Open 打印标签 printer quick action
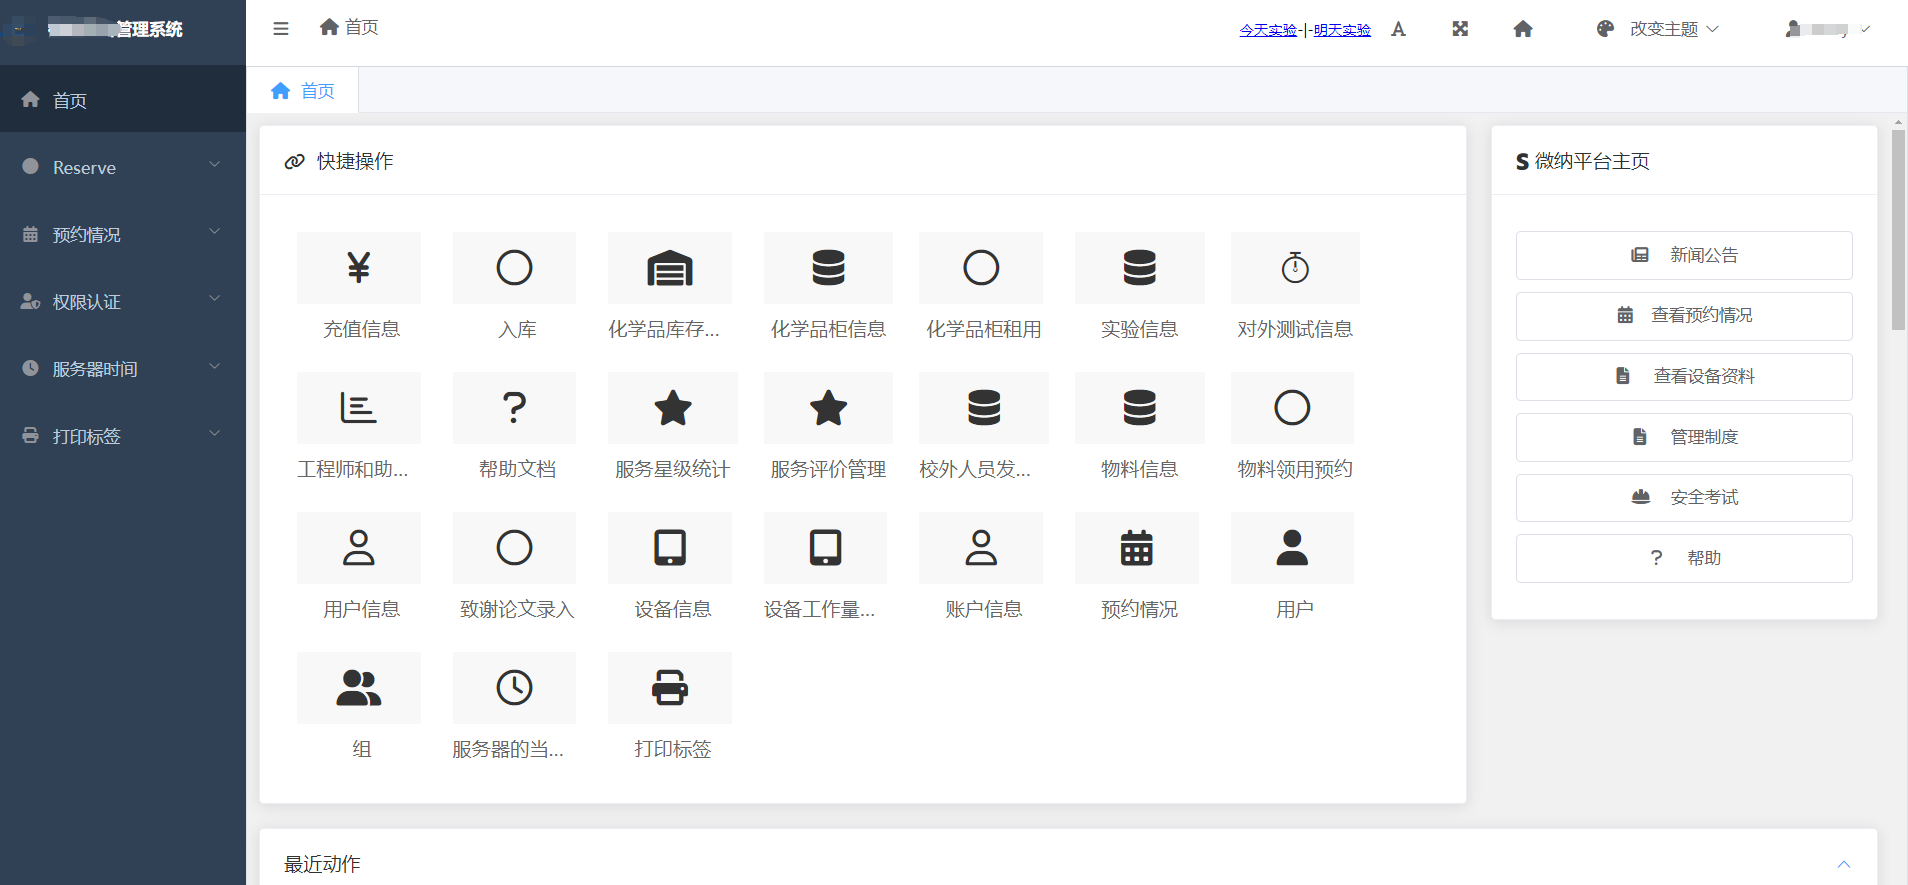This screenshot has width=1908, height=885. [x=670, y=688]
